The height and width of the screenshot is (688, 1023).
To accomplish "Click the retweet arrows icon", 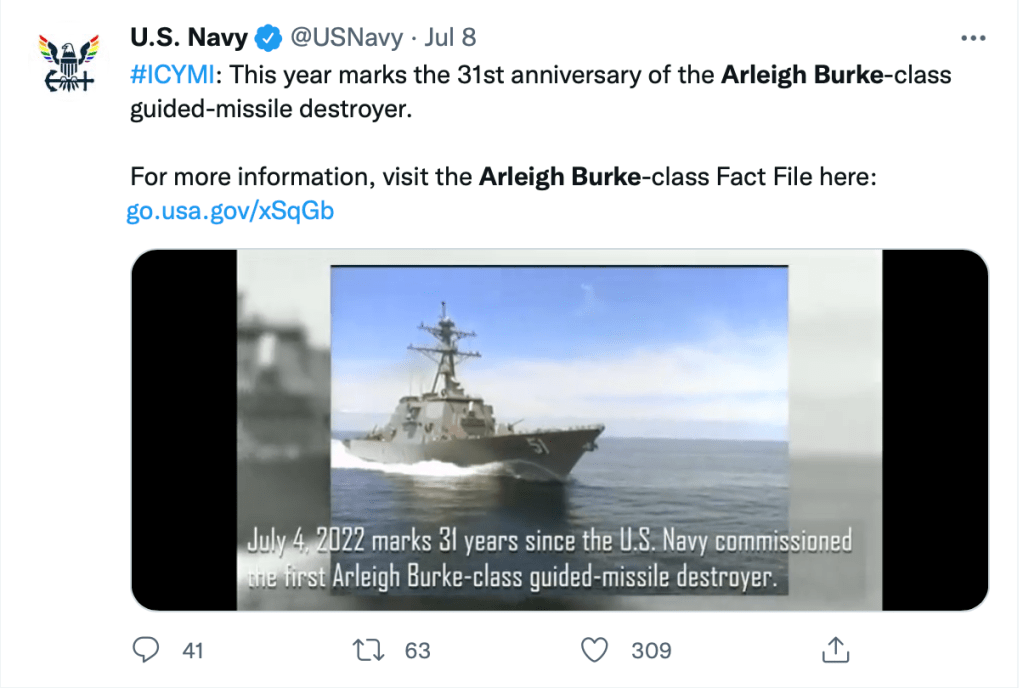I will (370, 650).
